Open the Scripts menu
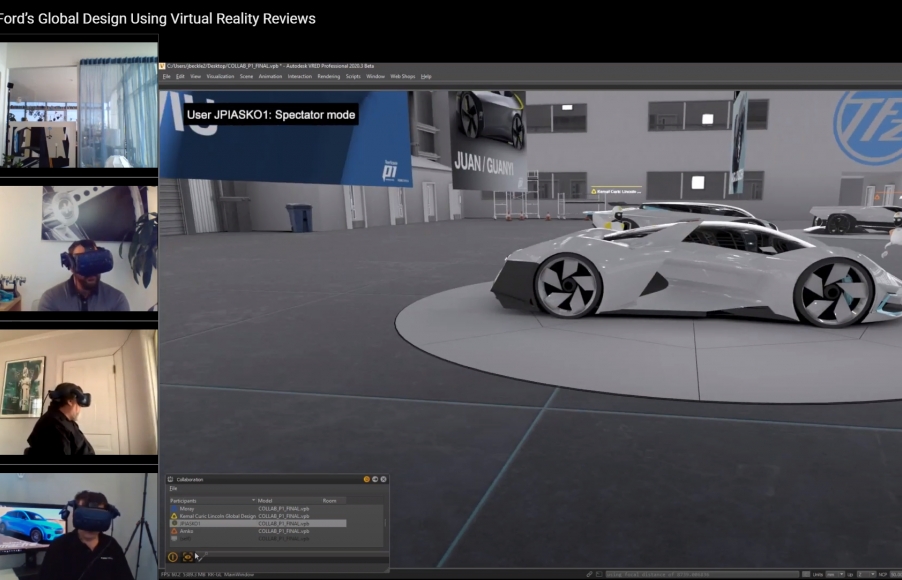The height and width of the screenshot is (580, 902). (x=353, y=77)
